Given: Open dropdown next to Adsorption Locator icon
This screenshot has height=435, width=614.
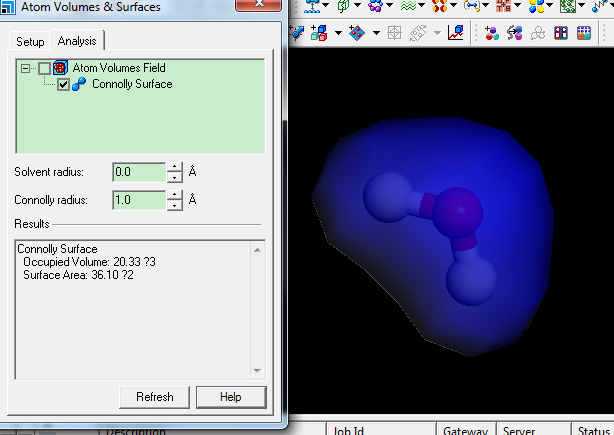Looking at the screenshot, I should tap(325, 5).
